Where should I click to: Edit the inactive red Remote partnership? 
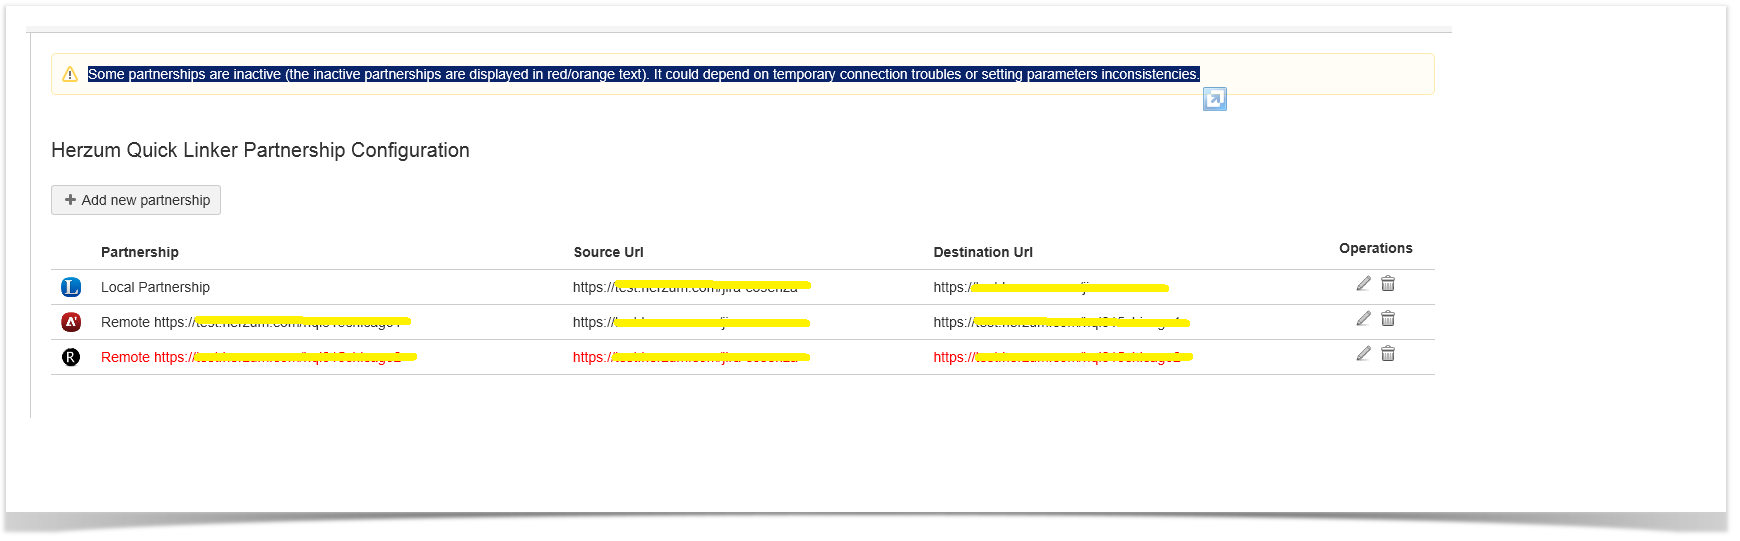[1363, 354]
